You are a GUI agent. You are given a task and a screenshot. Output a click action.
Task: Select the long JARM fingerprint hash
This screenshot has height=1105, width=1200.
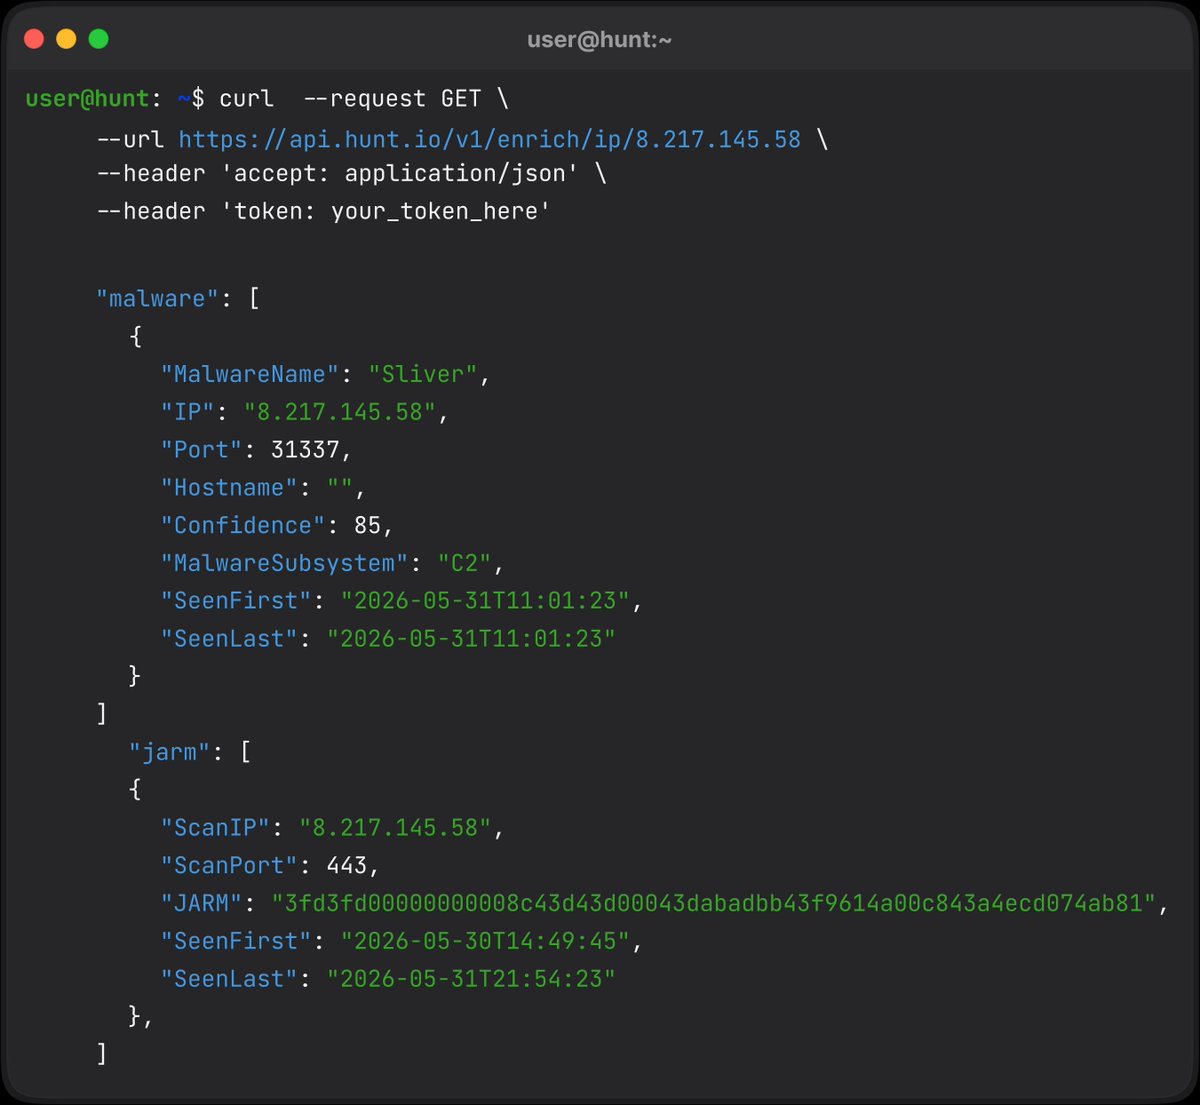[x=714, y=904]
